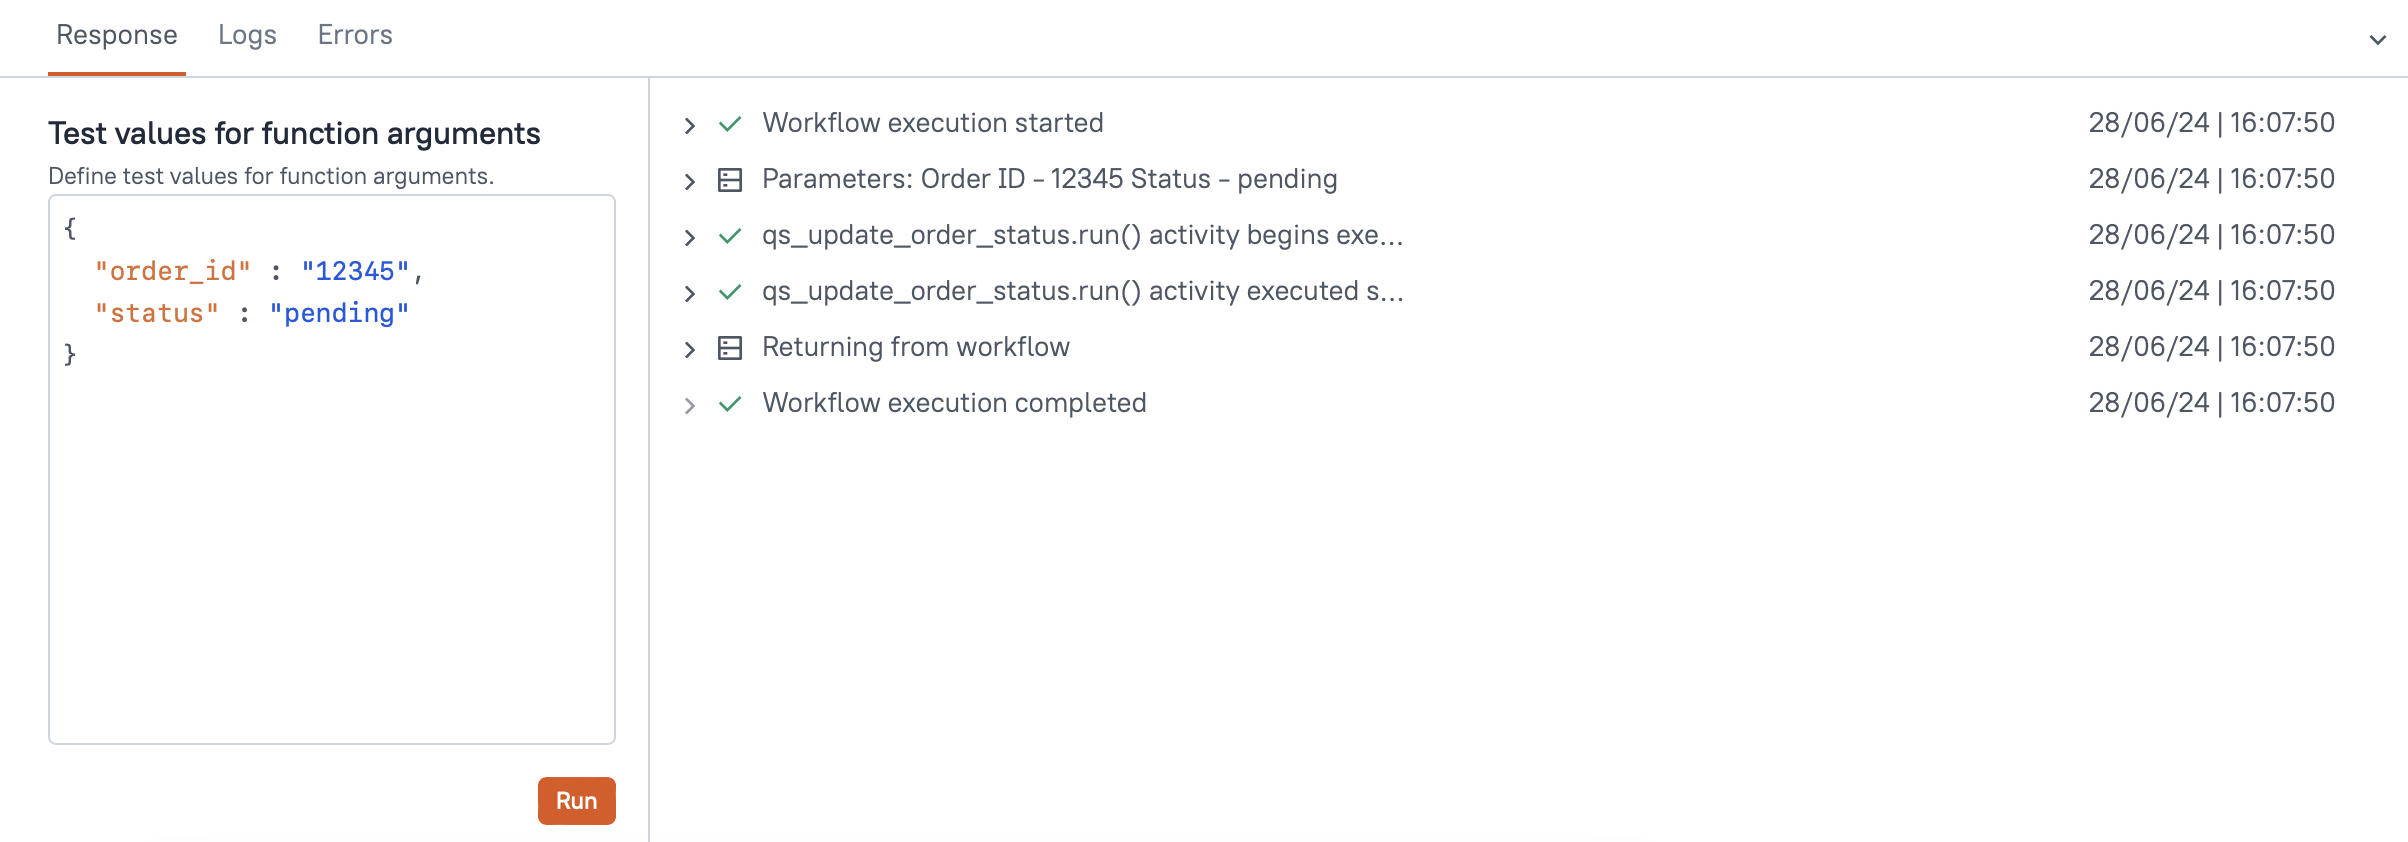Image resolution: width=2408 pixels, height=842 pixels.
Task: Click the success checkmark on Workflow execution started
Action: (729, 123)
